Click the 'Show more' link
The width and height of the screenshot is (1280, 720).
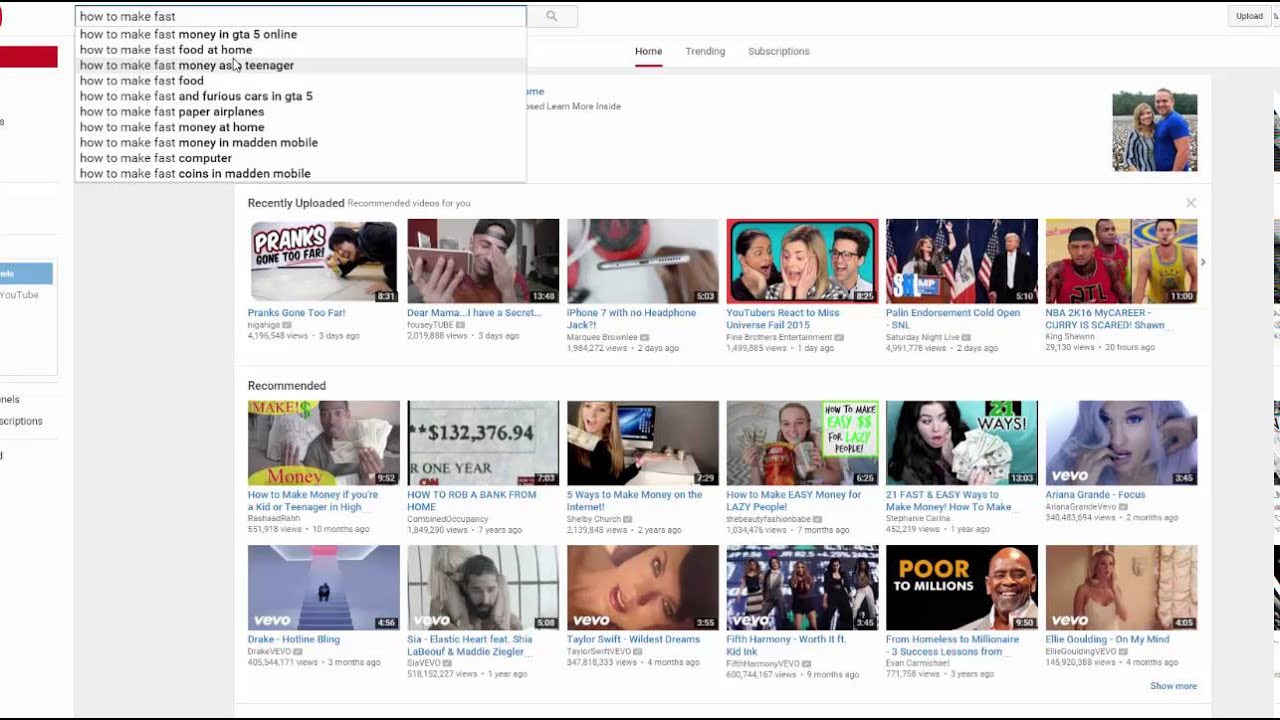point(1173,686)
